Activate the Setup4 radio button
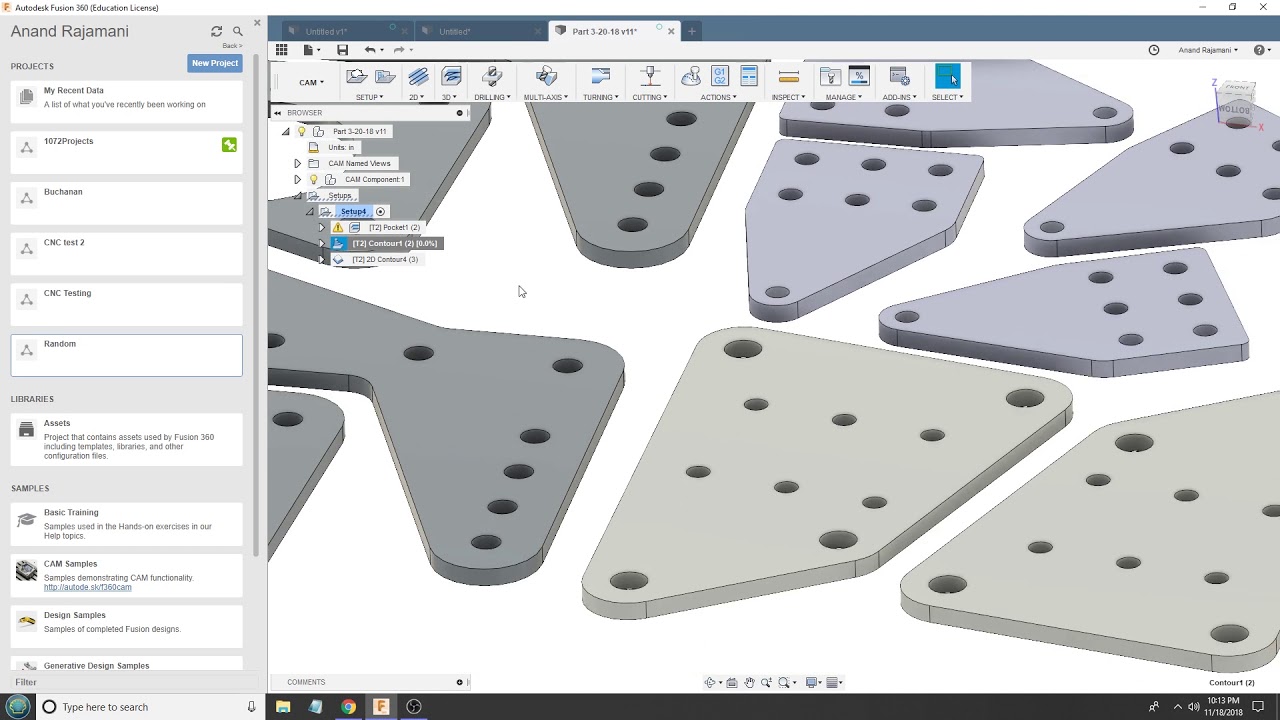 coord(380,212)
